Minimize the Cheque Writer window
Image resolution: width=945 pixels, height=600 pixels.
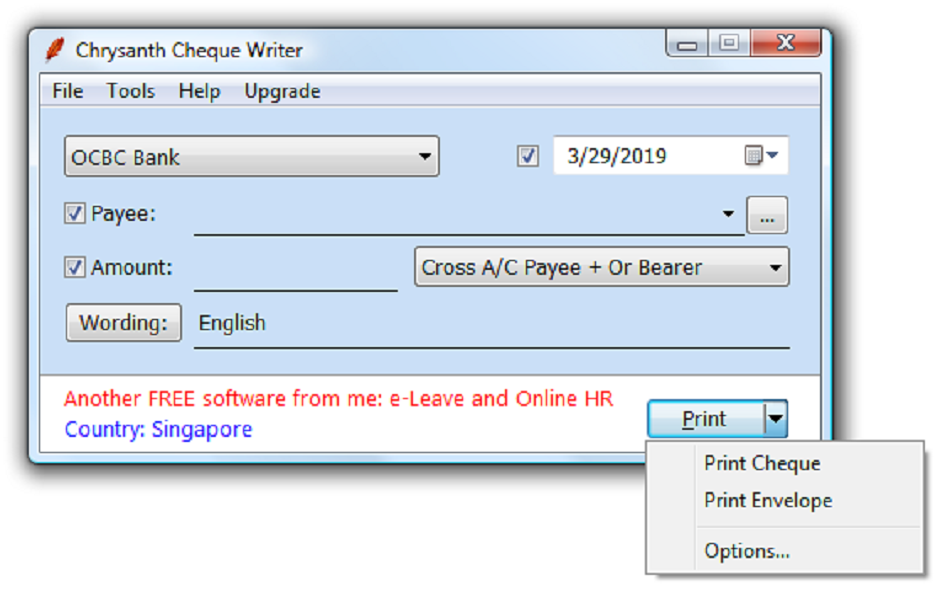coord(687,44)
